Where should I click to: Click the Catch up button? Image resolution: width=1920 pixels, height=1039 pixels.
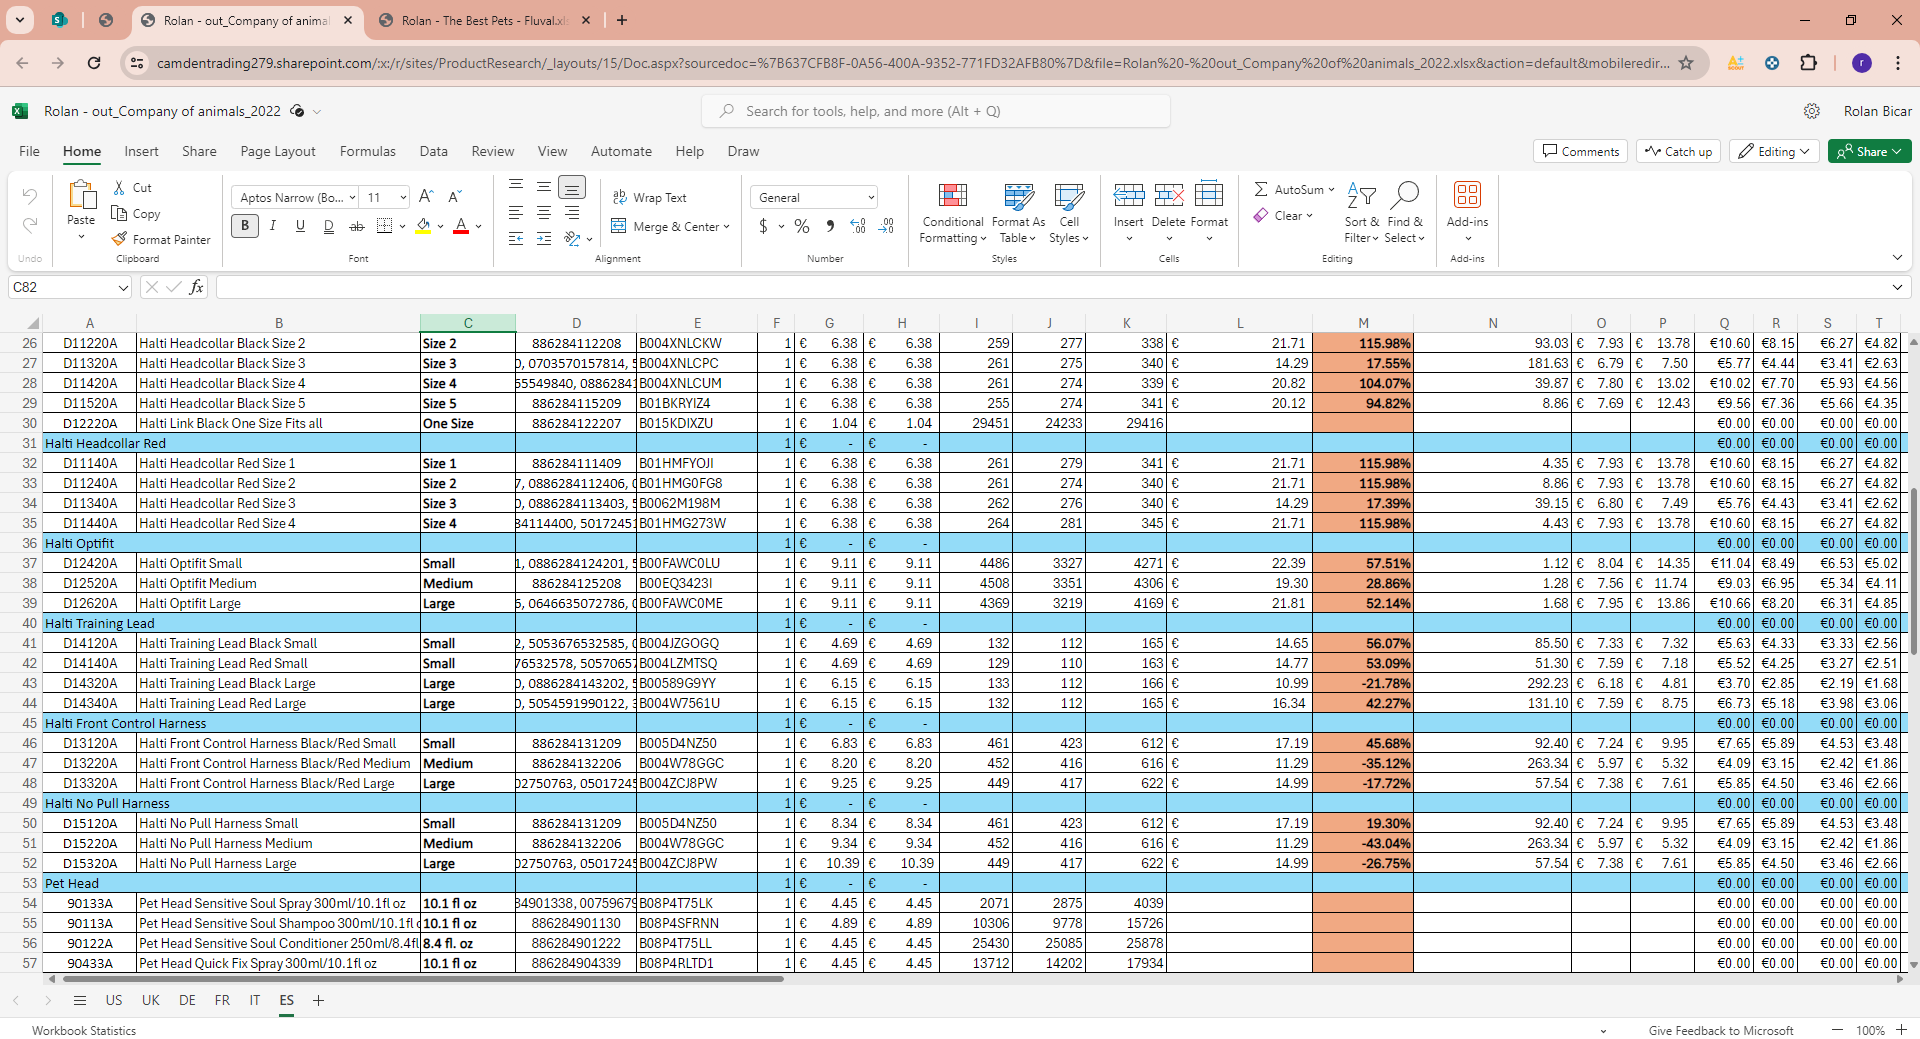1678,152
